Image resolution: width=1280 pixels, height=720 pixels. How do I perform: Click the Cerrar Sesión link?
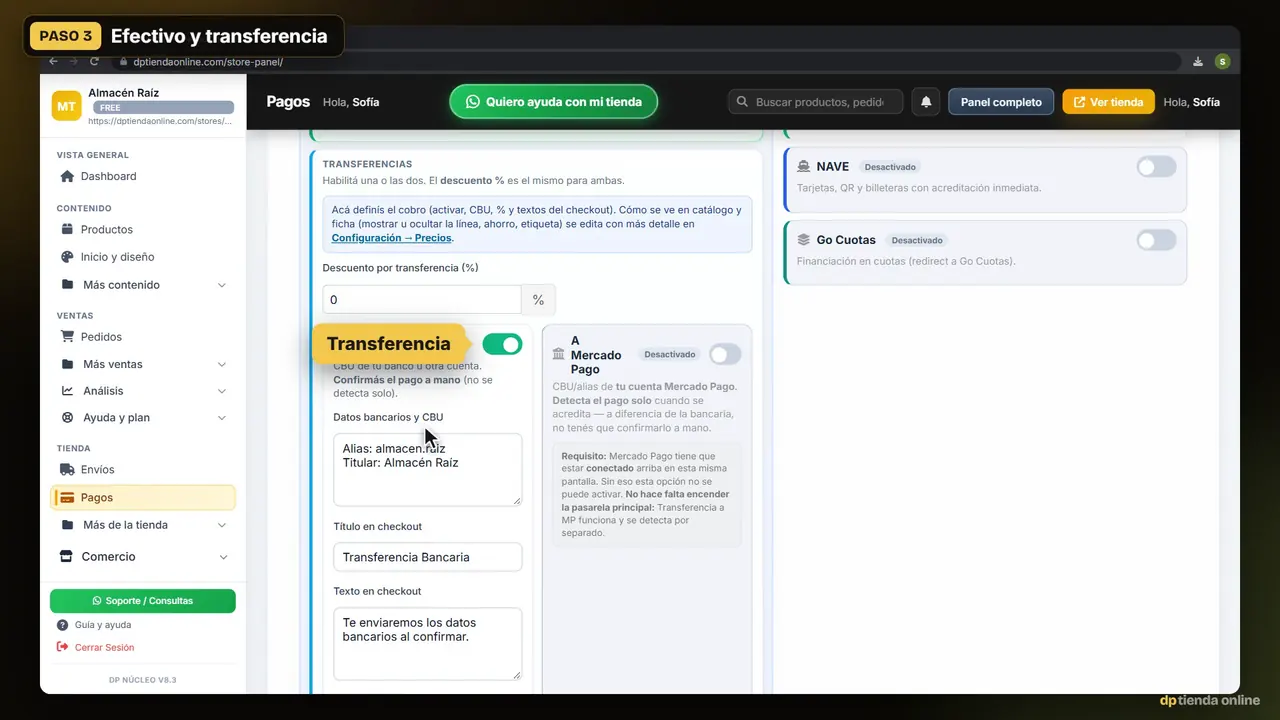[104, 648]
